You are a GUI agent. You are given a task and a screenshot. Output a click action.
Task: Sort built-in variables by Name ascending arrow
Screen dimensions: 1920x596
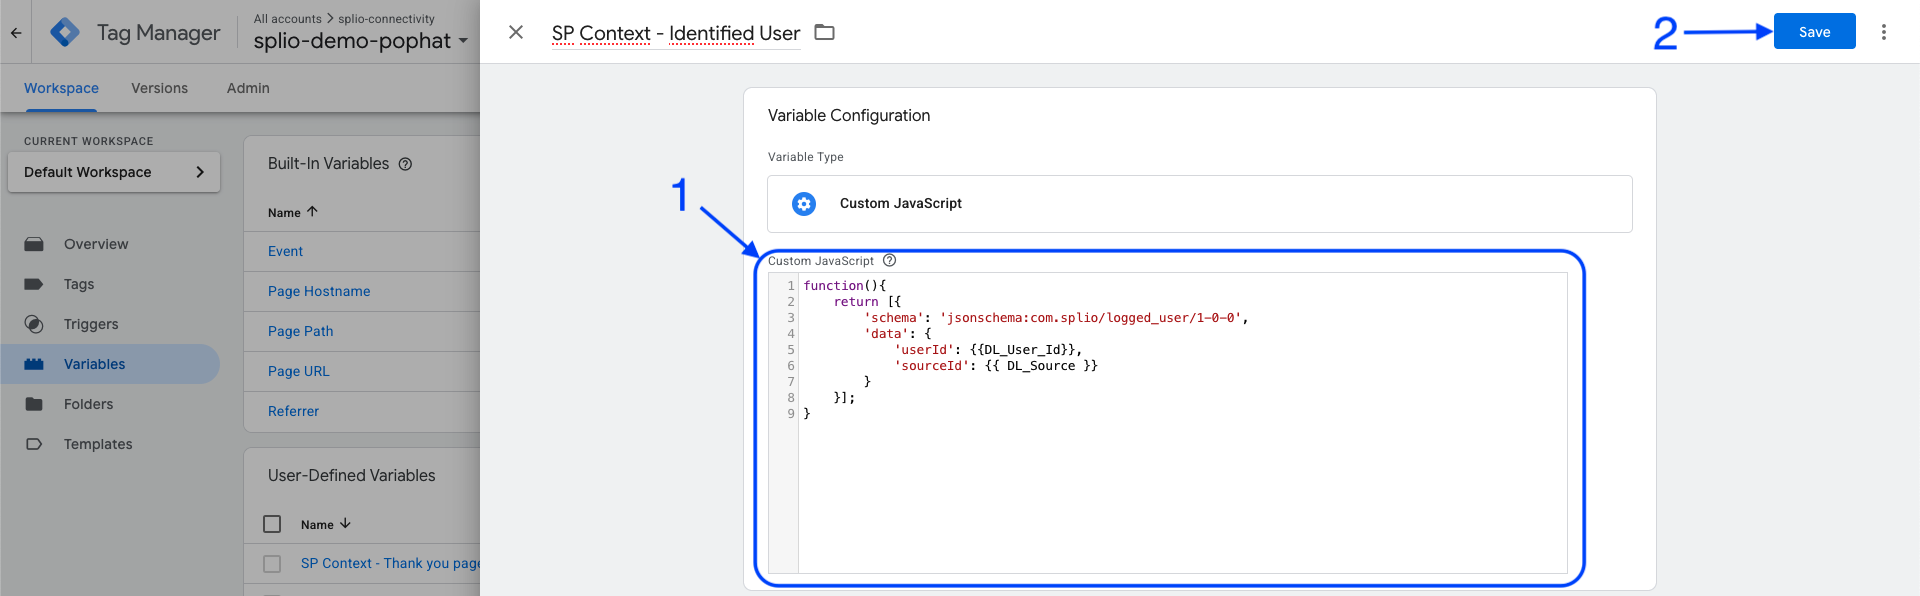[x=312, y=211]
